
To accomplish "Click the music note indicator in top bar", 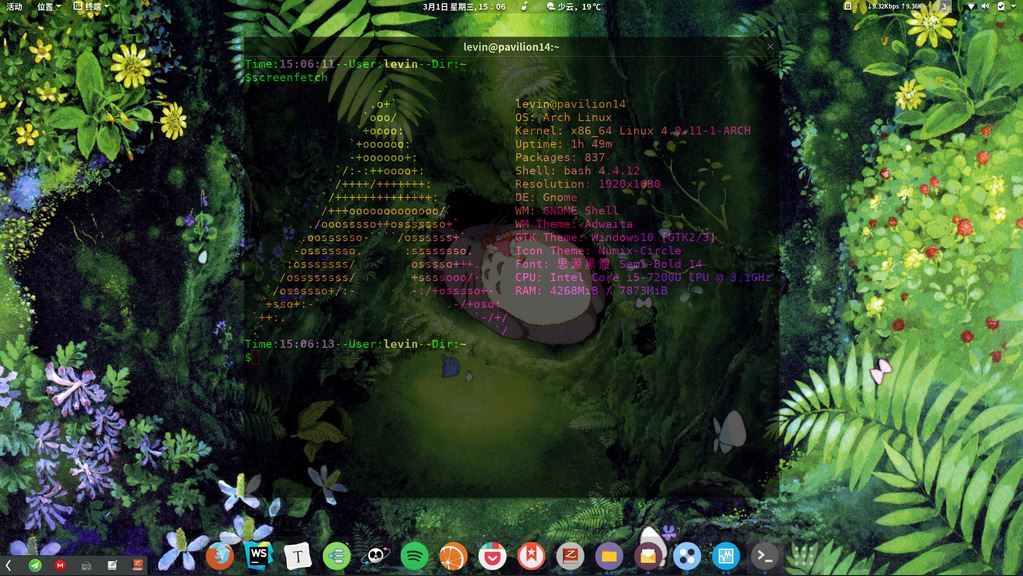I will (525, 7).
